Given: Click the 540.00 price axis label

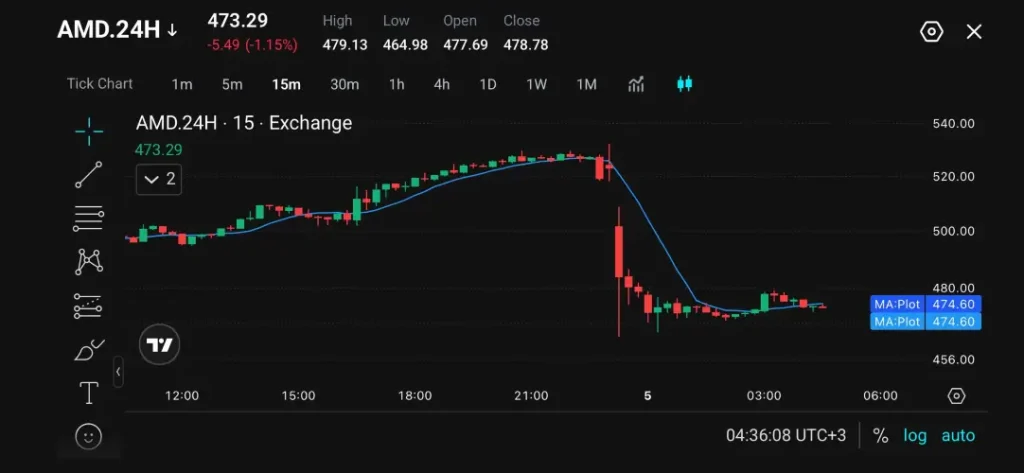Looking at the screenshot, I should coord(952,123).
